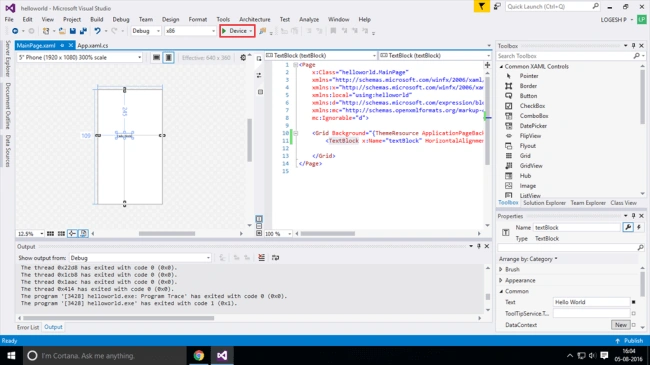Collapse the Common XAML Controls group
Image resolution: width=650 pixels, height=365 pixels.
point(501,66)
